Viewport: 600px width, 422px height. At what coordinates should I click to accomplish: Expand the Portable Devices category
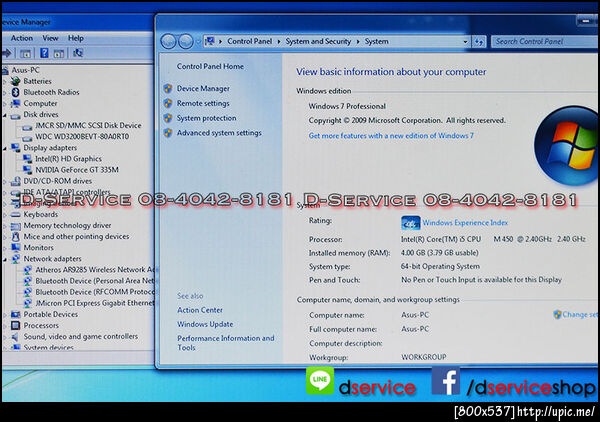[5, 315]
